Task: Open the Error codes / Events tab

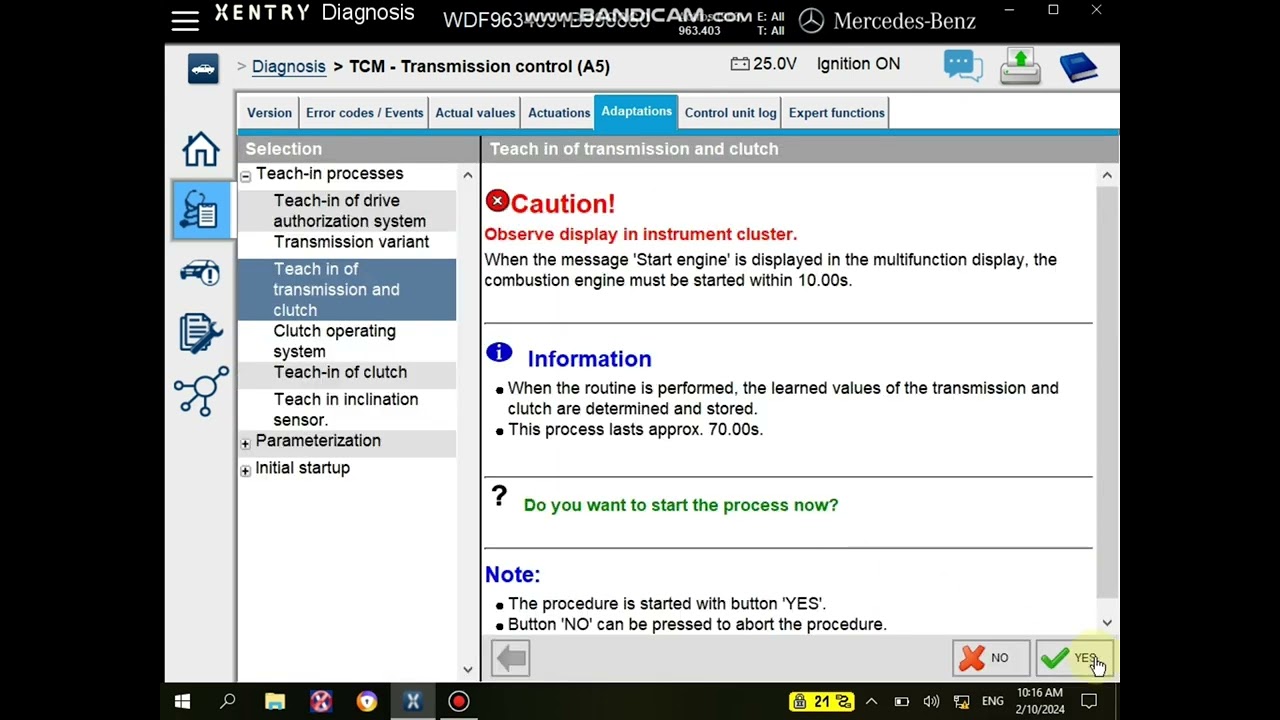Action: [365, 113]
